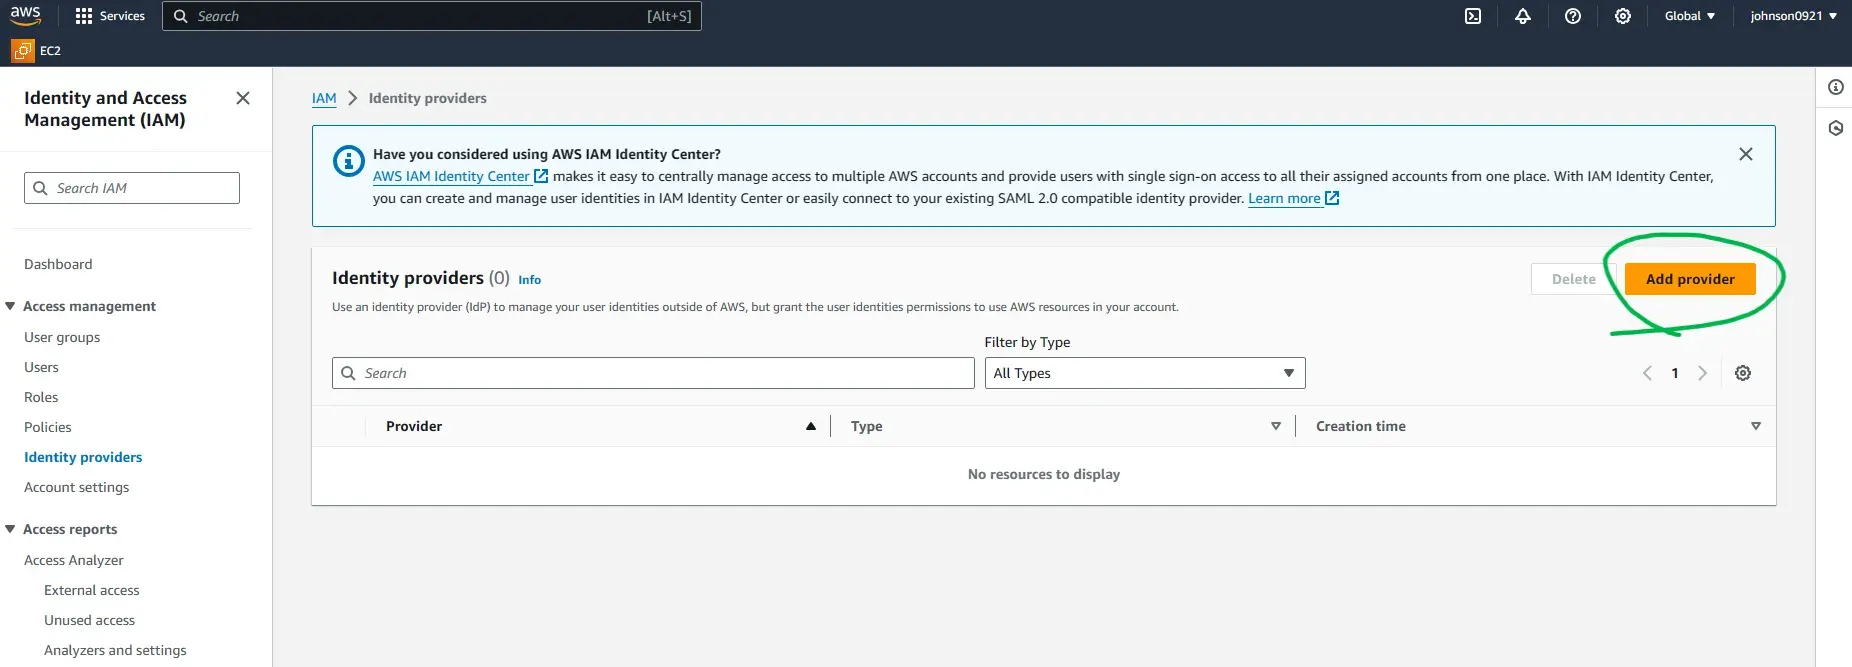The width and height of the screenshot is (1852, 667).
Task: Open the help question mark icon
Action: tap(1573, 16)
